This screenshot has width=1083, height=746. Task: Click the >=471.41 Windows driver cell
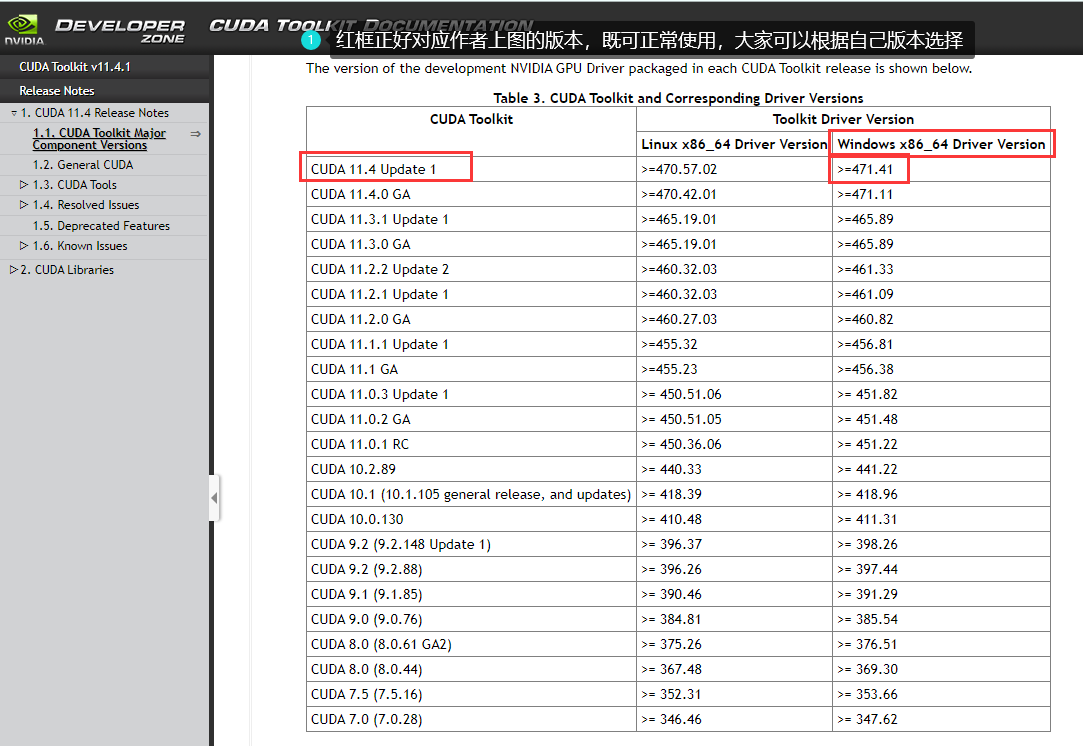[941, 169]
